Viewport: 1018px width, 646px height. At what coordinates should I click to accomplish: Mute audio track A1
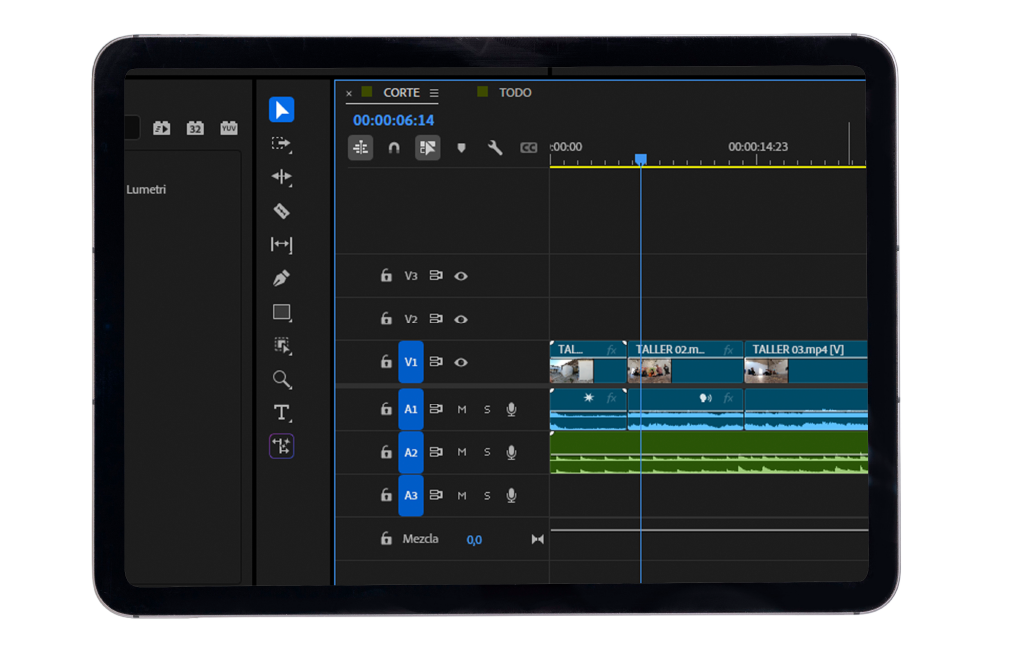coord(462,409)
